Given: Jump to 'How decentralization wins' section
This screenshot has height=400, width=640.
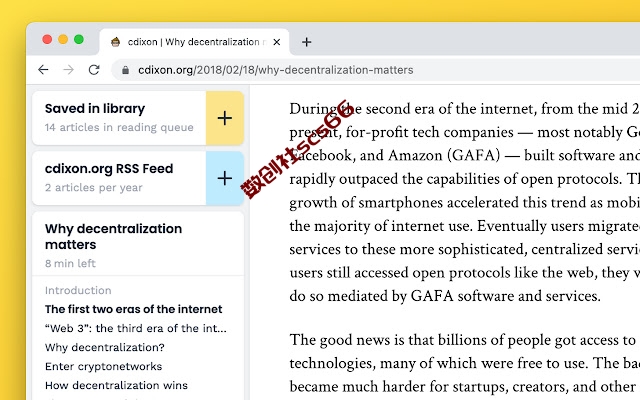Looking at the screenshot, I should (x=116, y=385).
